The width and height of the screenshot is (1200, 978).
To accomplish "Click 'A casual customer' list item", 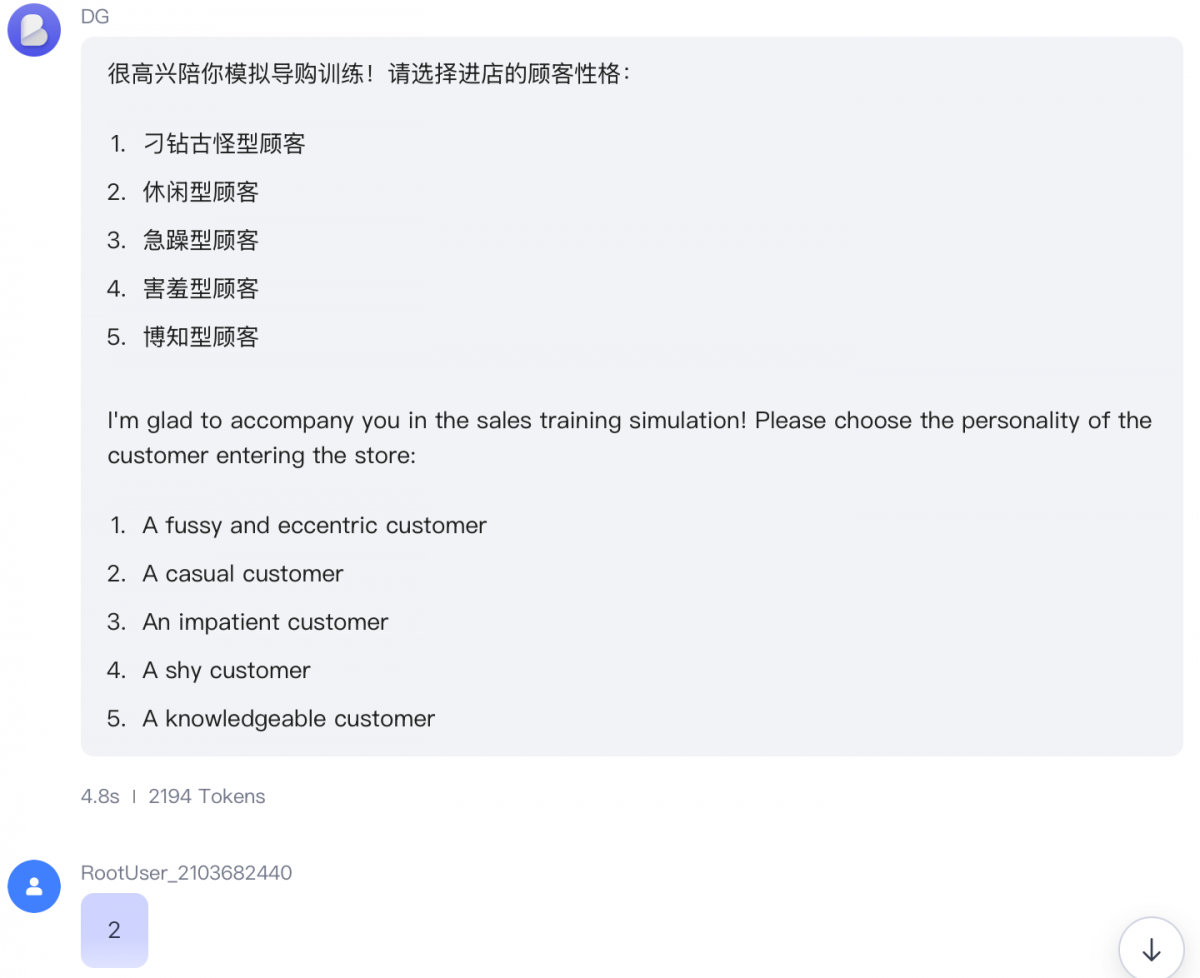I will pos(243,574).
